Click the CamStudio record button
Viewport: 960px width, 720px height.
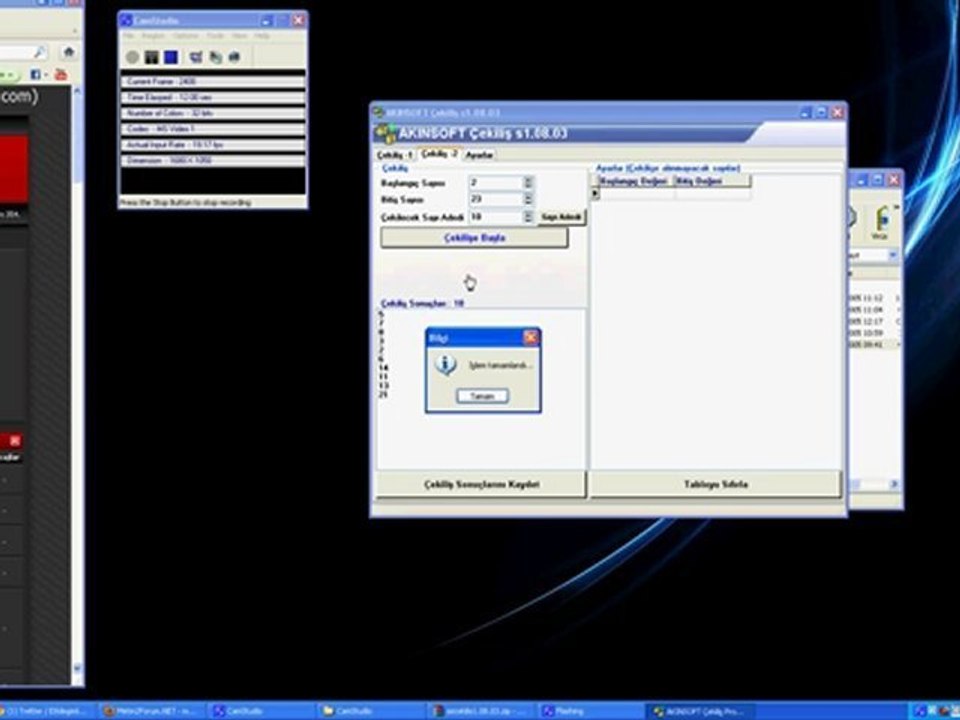point(132,58)
